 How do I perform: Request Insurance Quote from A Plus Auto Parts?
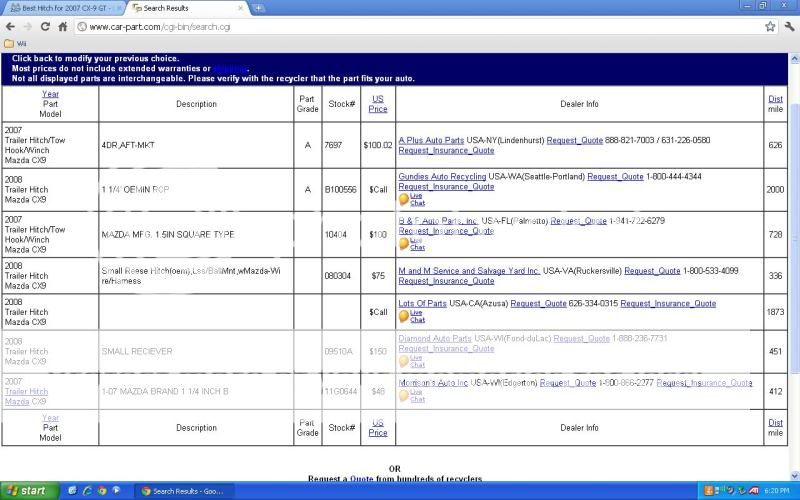pyautogui.click(x=446, y=151)
